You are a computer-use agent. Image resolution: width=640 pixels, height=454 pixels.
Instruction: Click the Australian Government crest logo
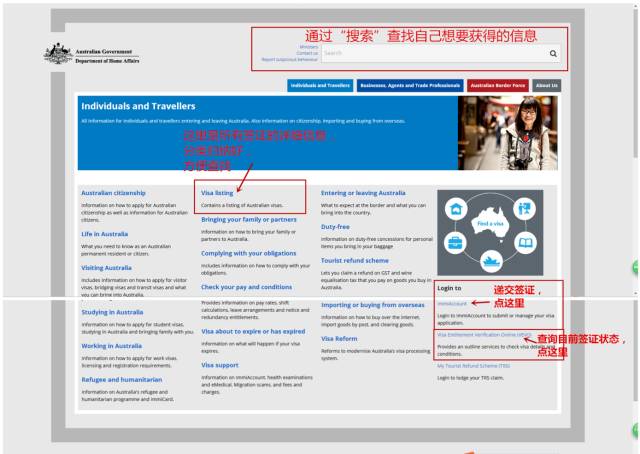tap(58, 53)
